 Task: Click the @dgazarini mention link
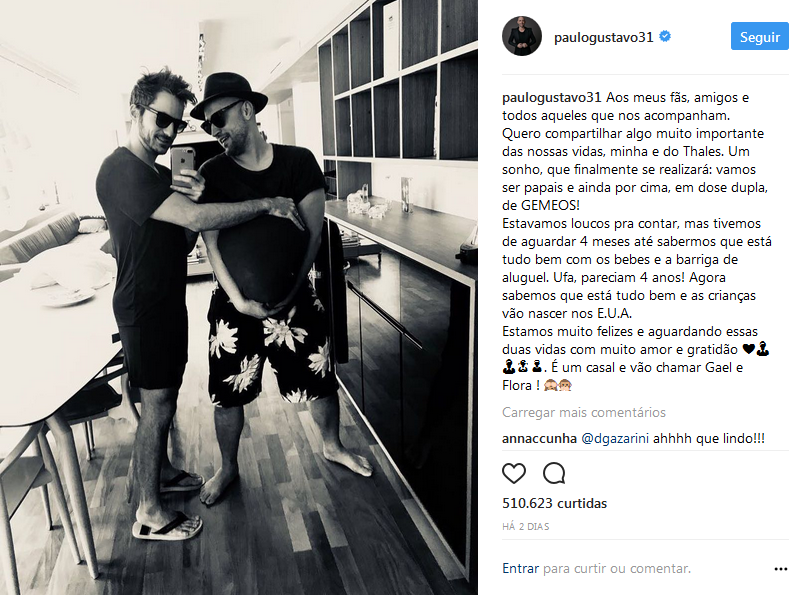tap(615, 438)
